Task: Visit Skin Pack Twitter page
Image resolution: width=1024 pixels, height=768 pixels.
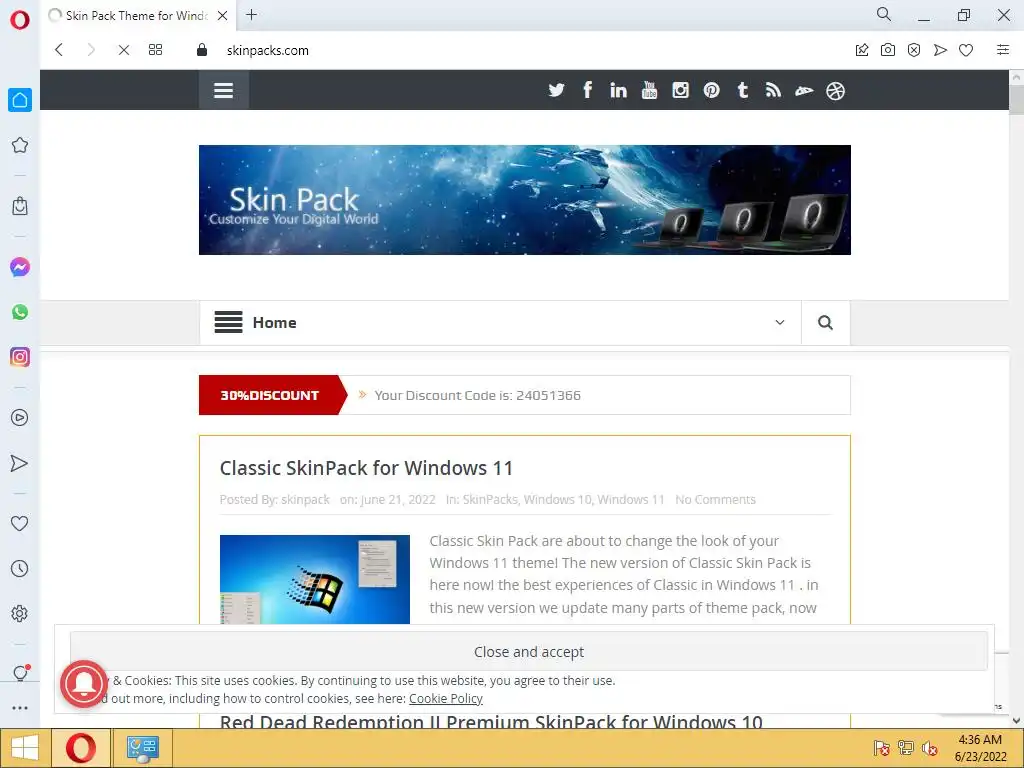Action: pyautogui.click(x=556, y=90)
